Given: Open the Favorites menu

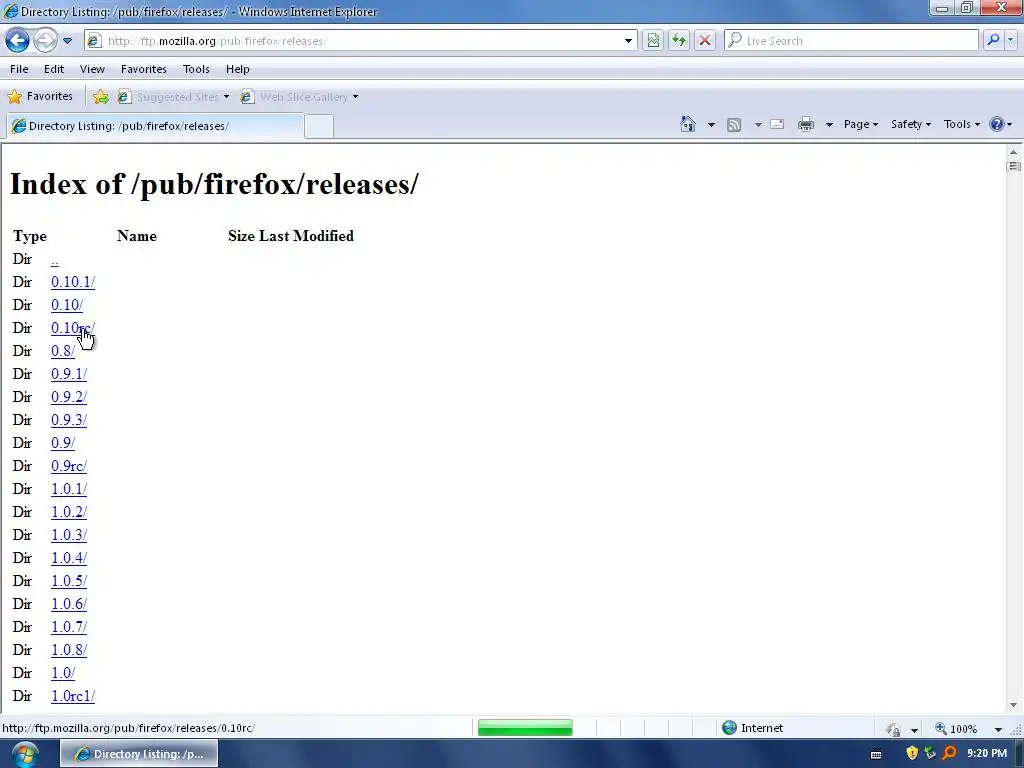Looking at the screenshot, I should click(144, 69).
